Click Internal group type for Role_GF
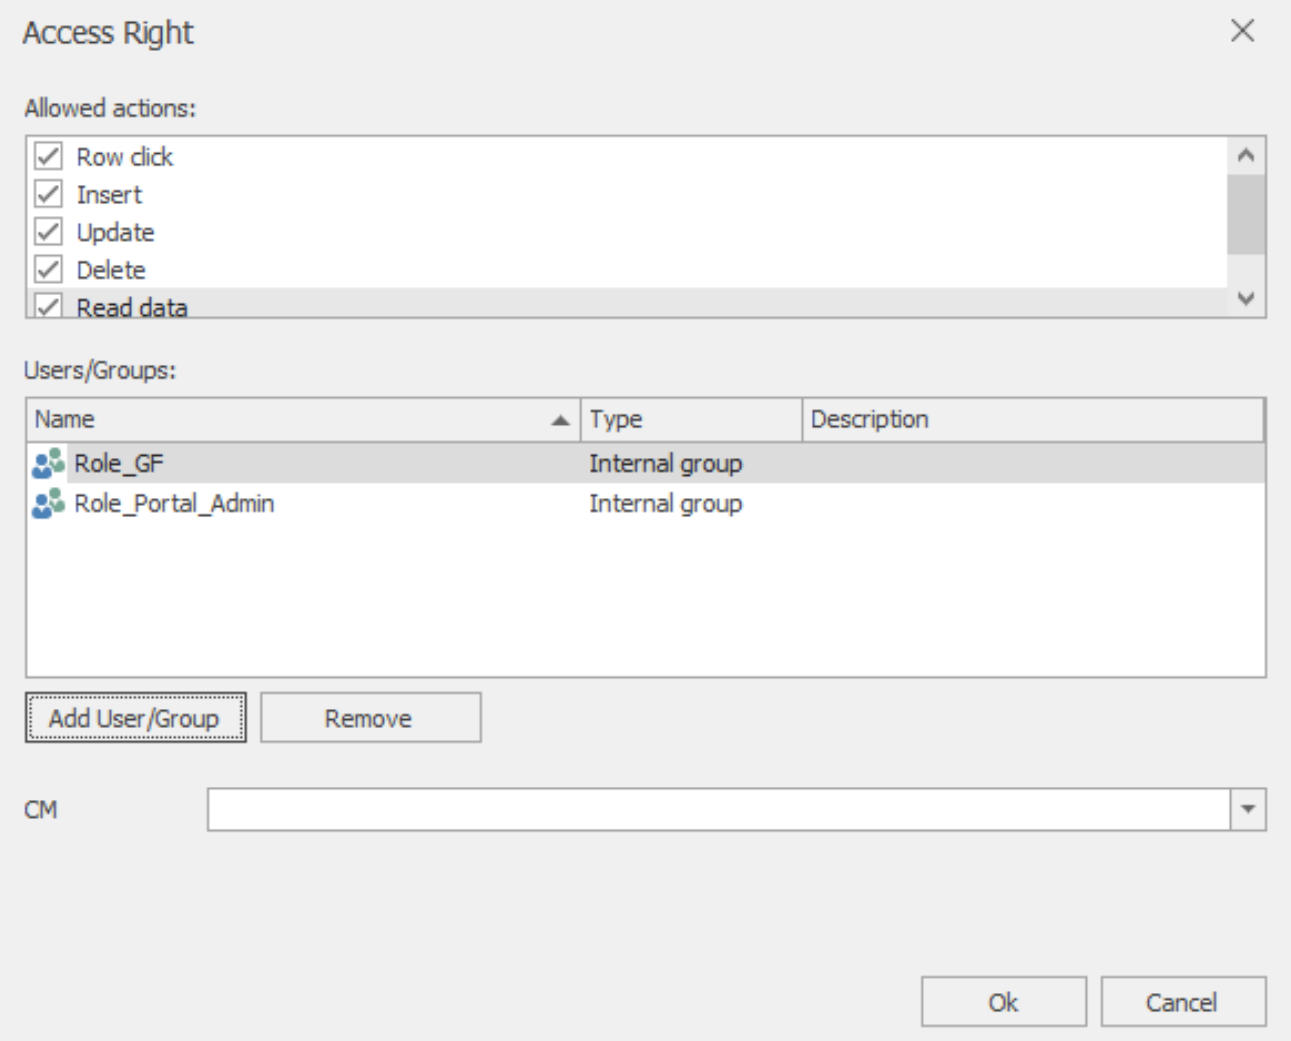This screenshot has height=1041, width=1291. (x=665, y=463)
